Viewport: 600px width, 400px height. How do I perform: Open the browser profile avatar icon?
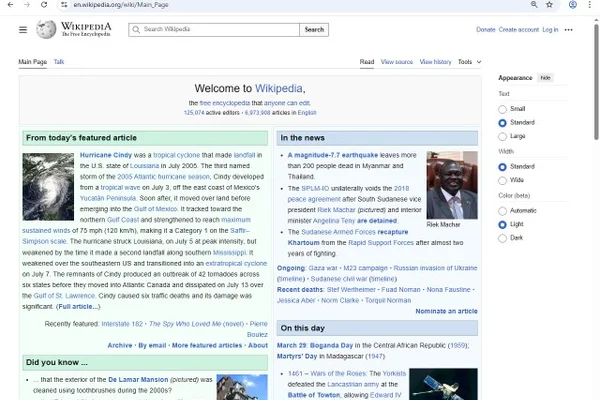[573, 5]
